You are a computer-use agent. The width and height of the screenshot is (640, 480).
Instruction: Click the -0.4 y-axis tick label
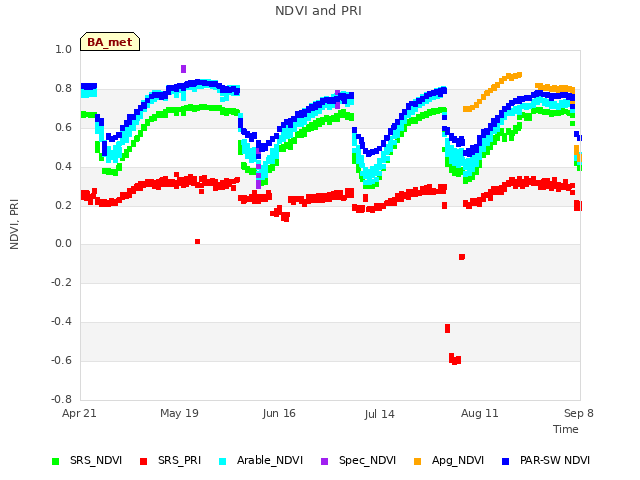click(61, 322)
